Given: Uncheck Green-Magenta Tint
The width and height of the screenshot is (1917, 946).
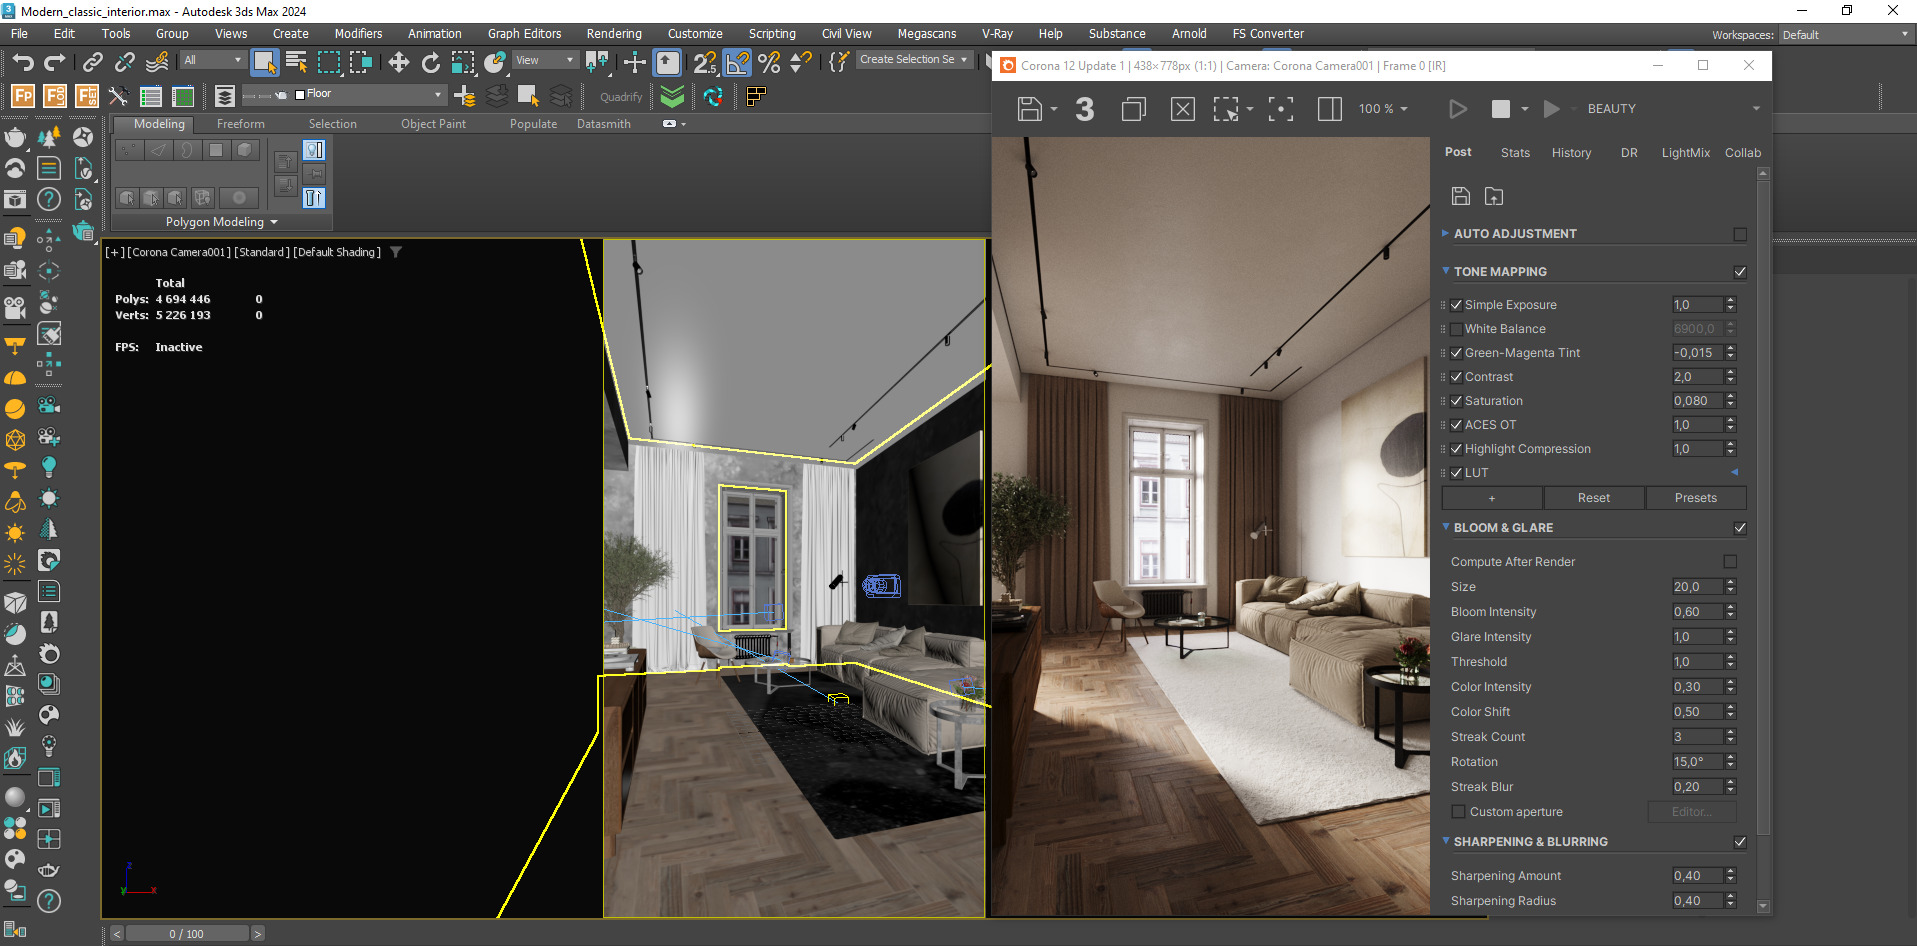Looking at the screenshot, I should pos(1456,353).
